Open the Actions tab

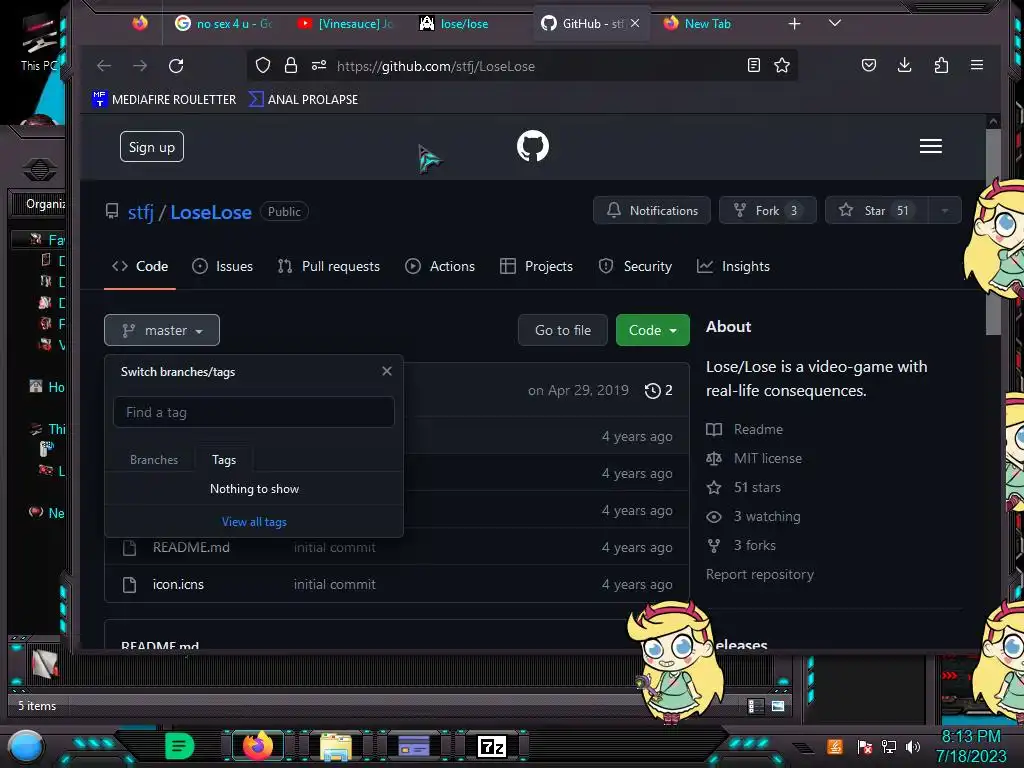pos(440,266)
